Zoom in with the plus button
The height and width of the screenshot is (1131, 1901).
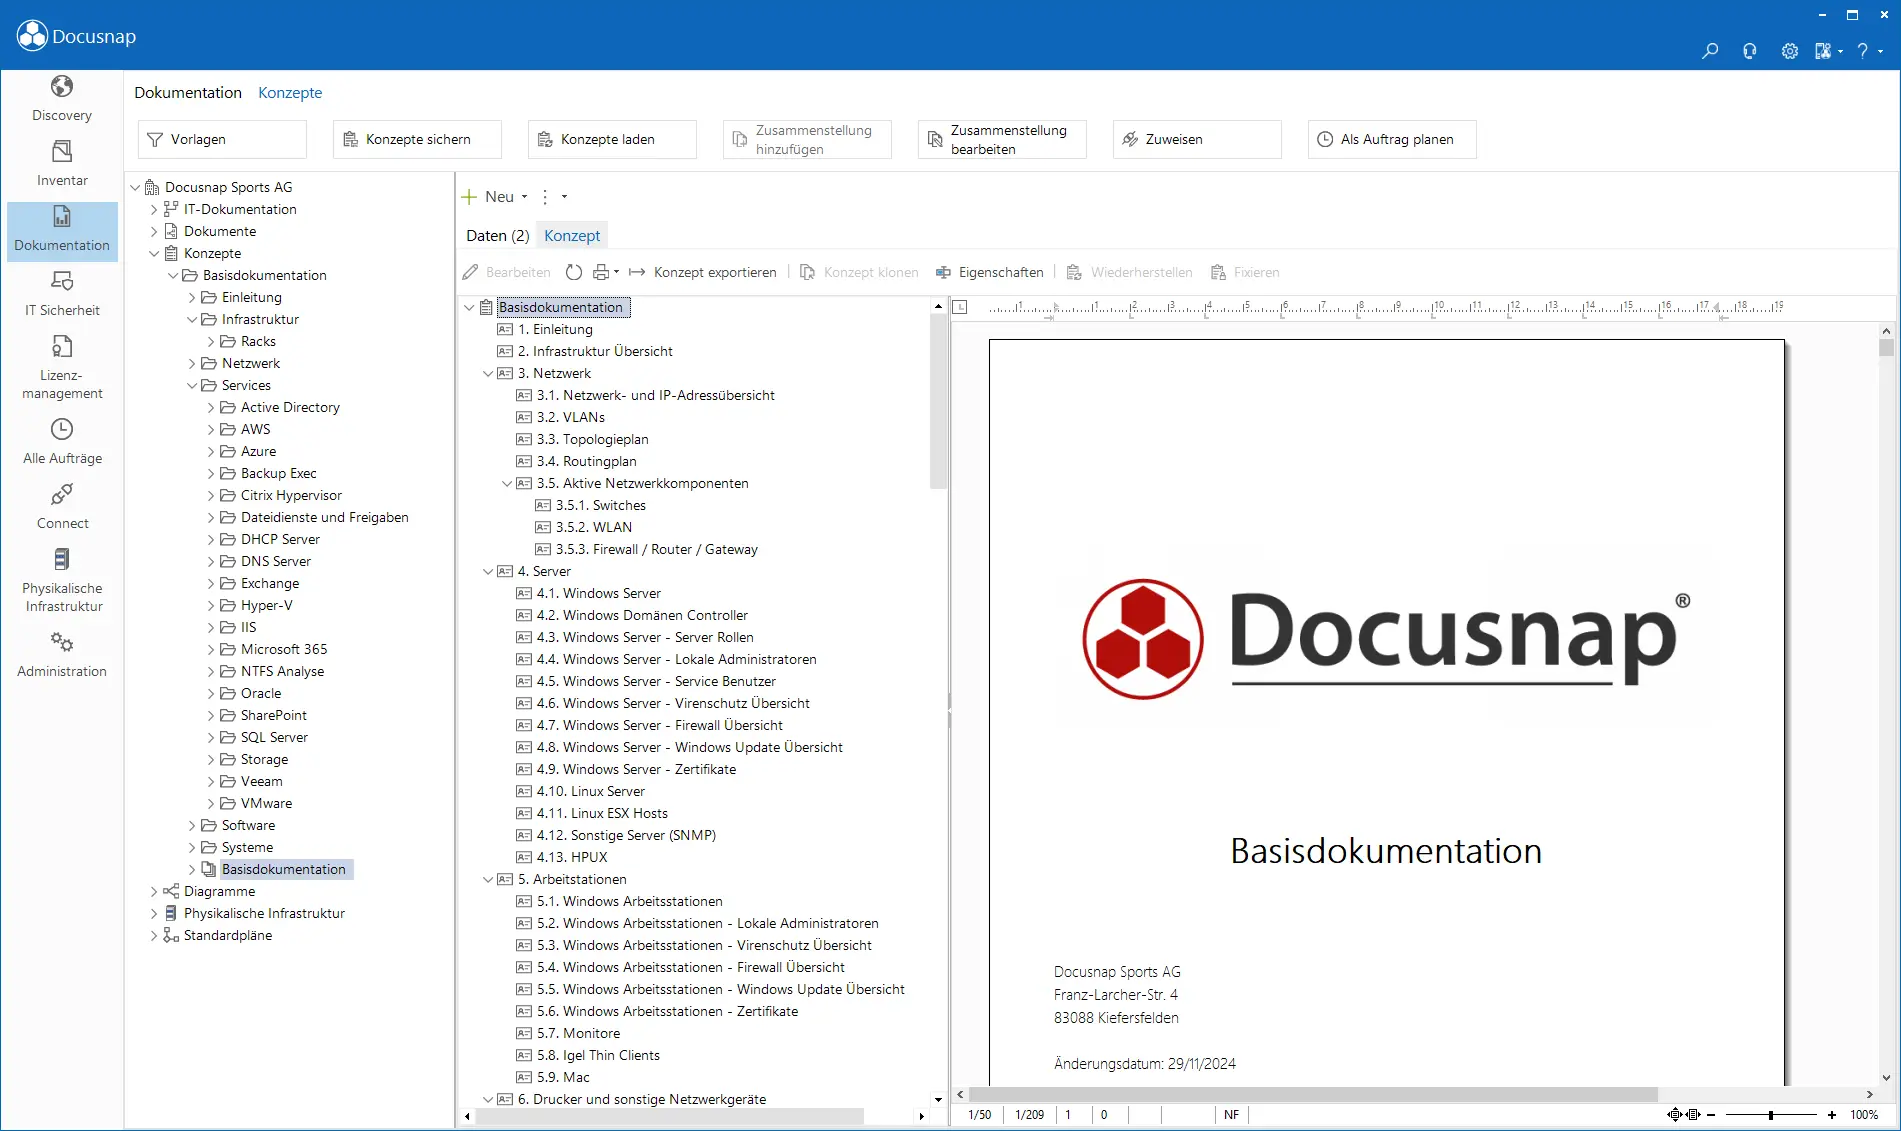coord(1832,1115)
